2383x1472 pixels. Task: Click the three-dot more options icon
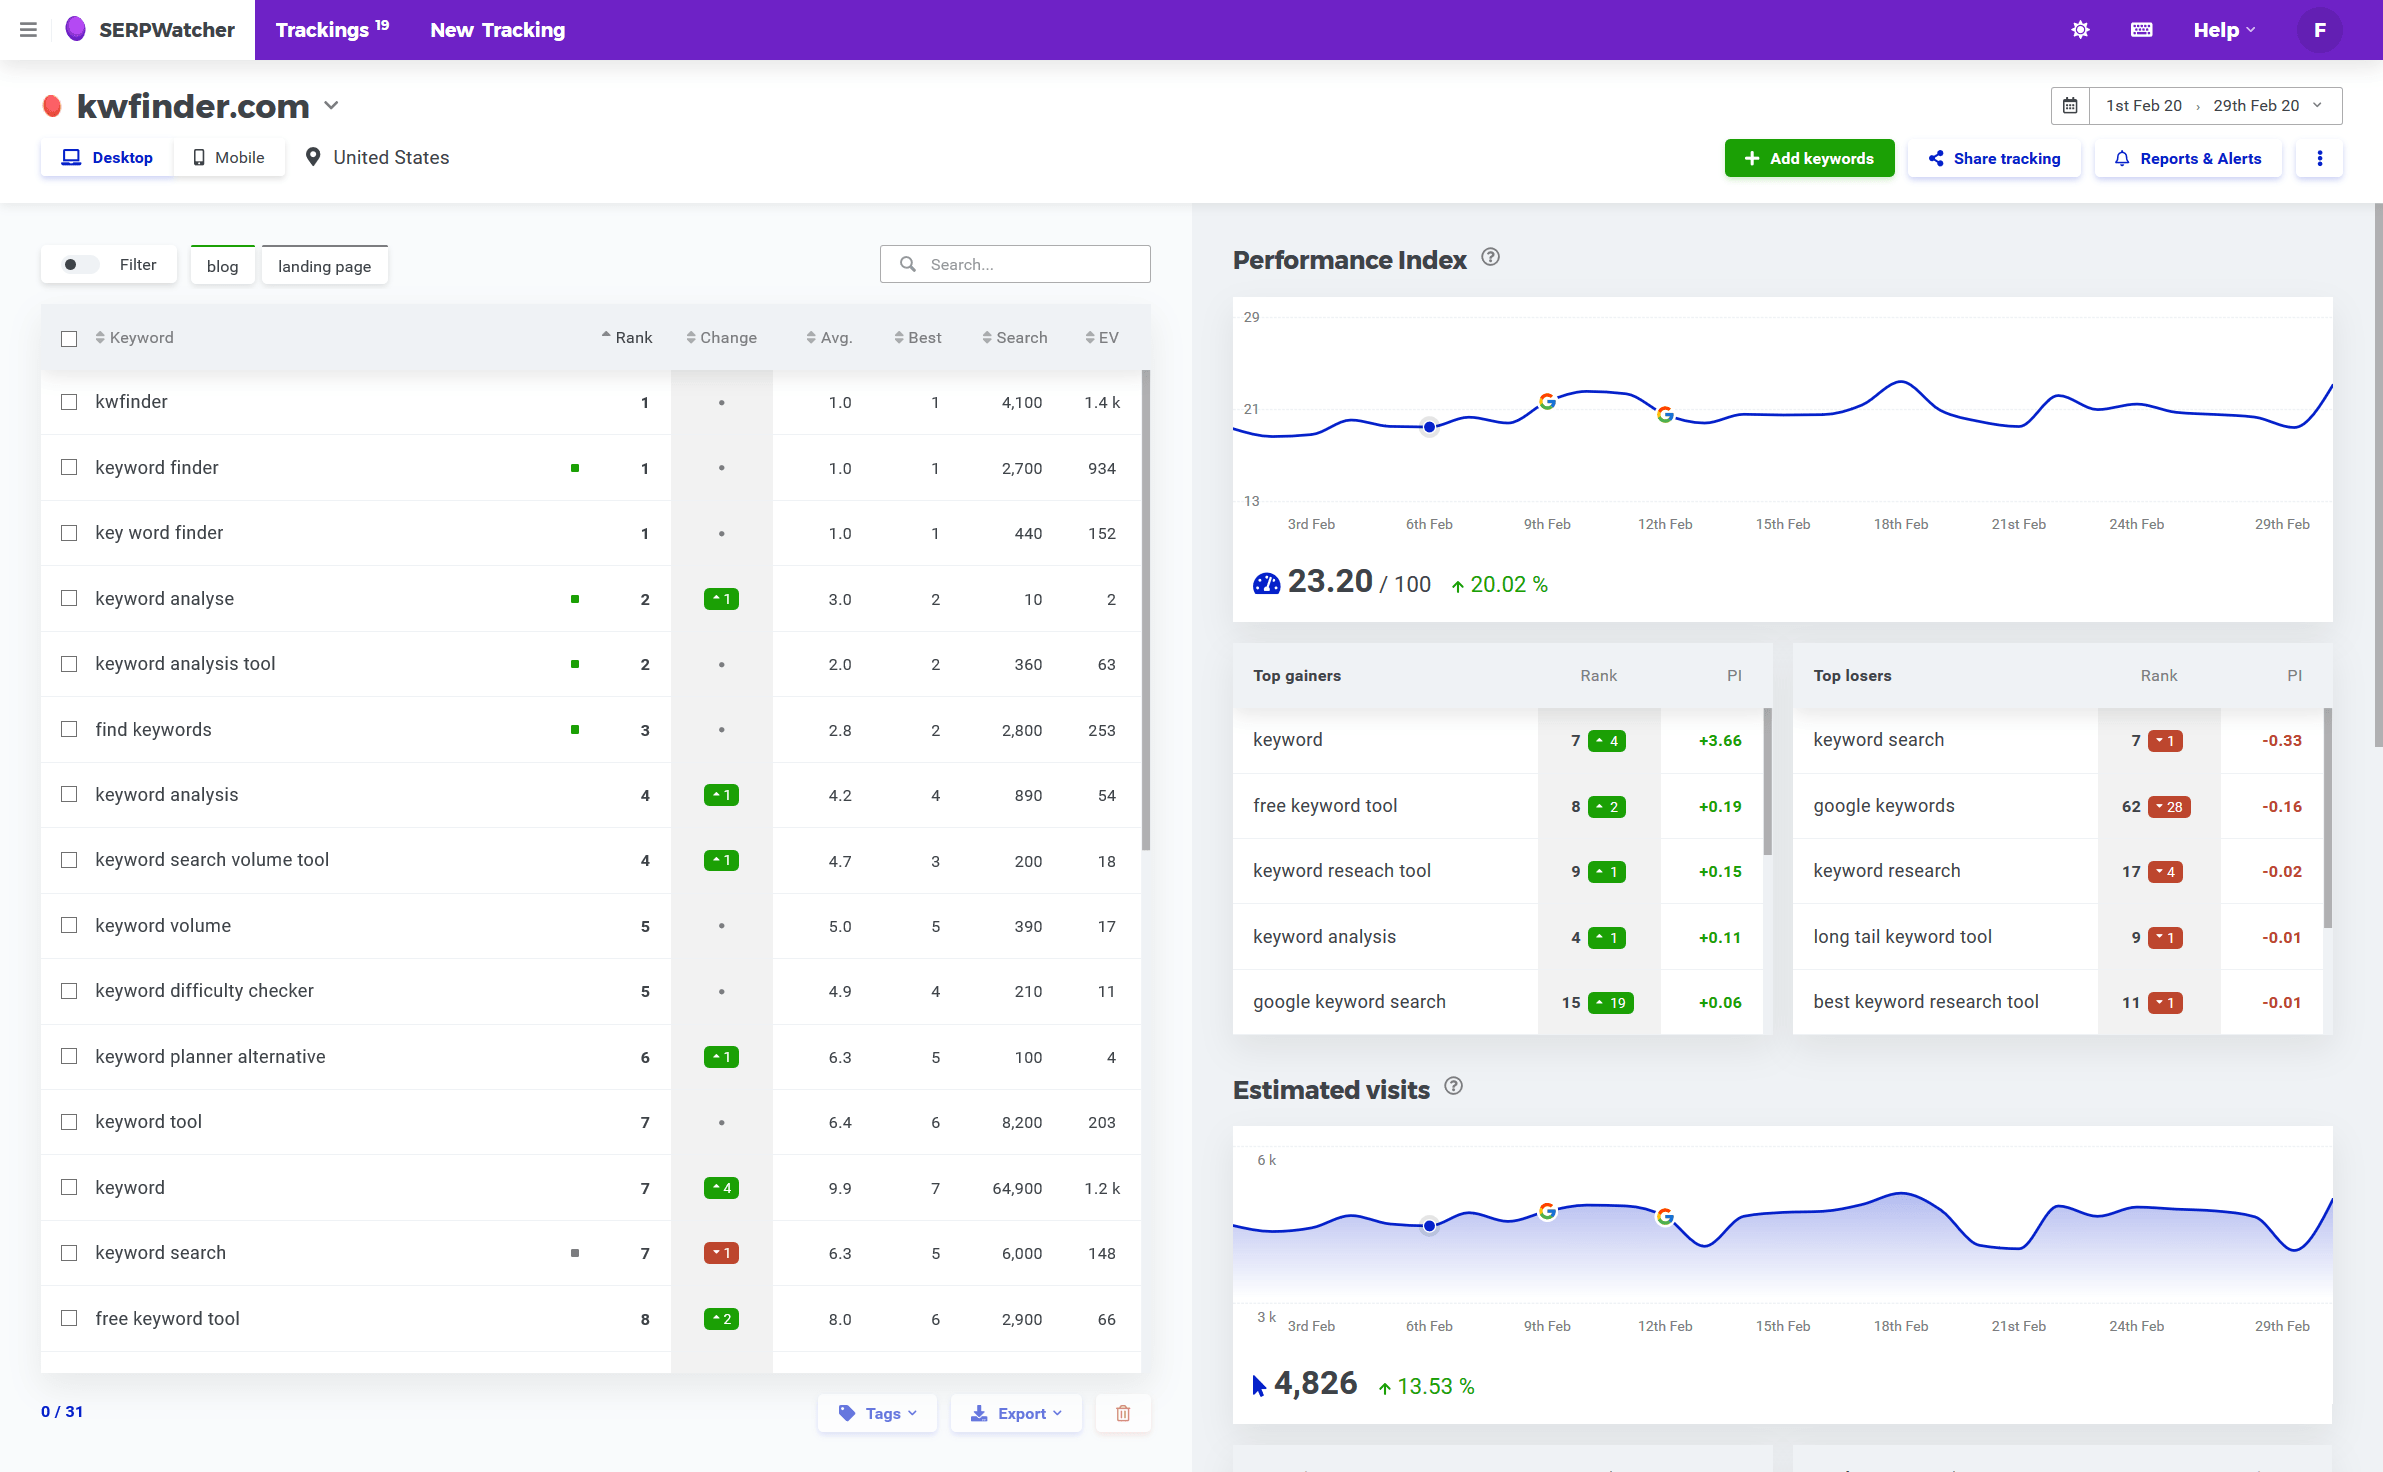[x=2320, y=158]
